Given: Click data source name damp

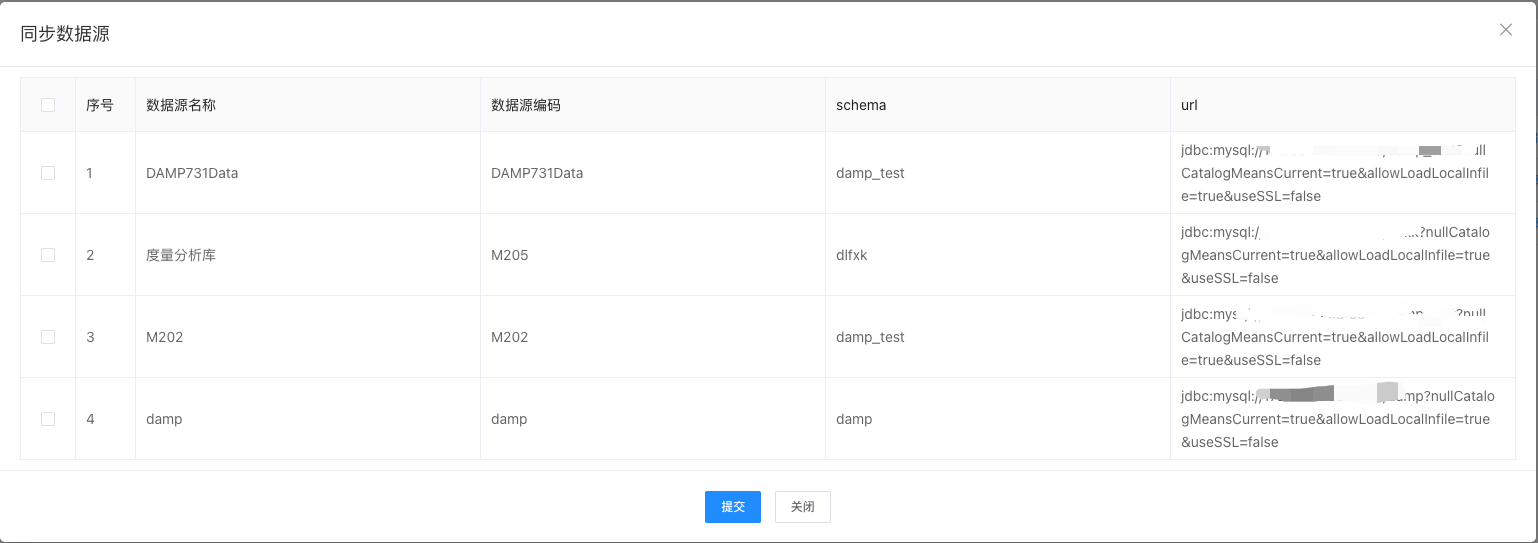Looking at the screenshot, I should pyautogui.click(x=164, y=419).
